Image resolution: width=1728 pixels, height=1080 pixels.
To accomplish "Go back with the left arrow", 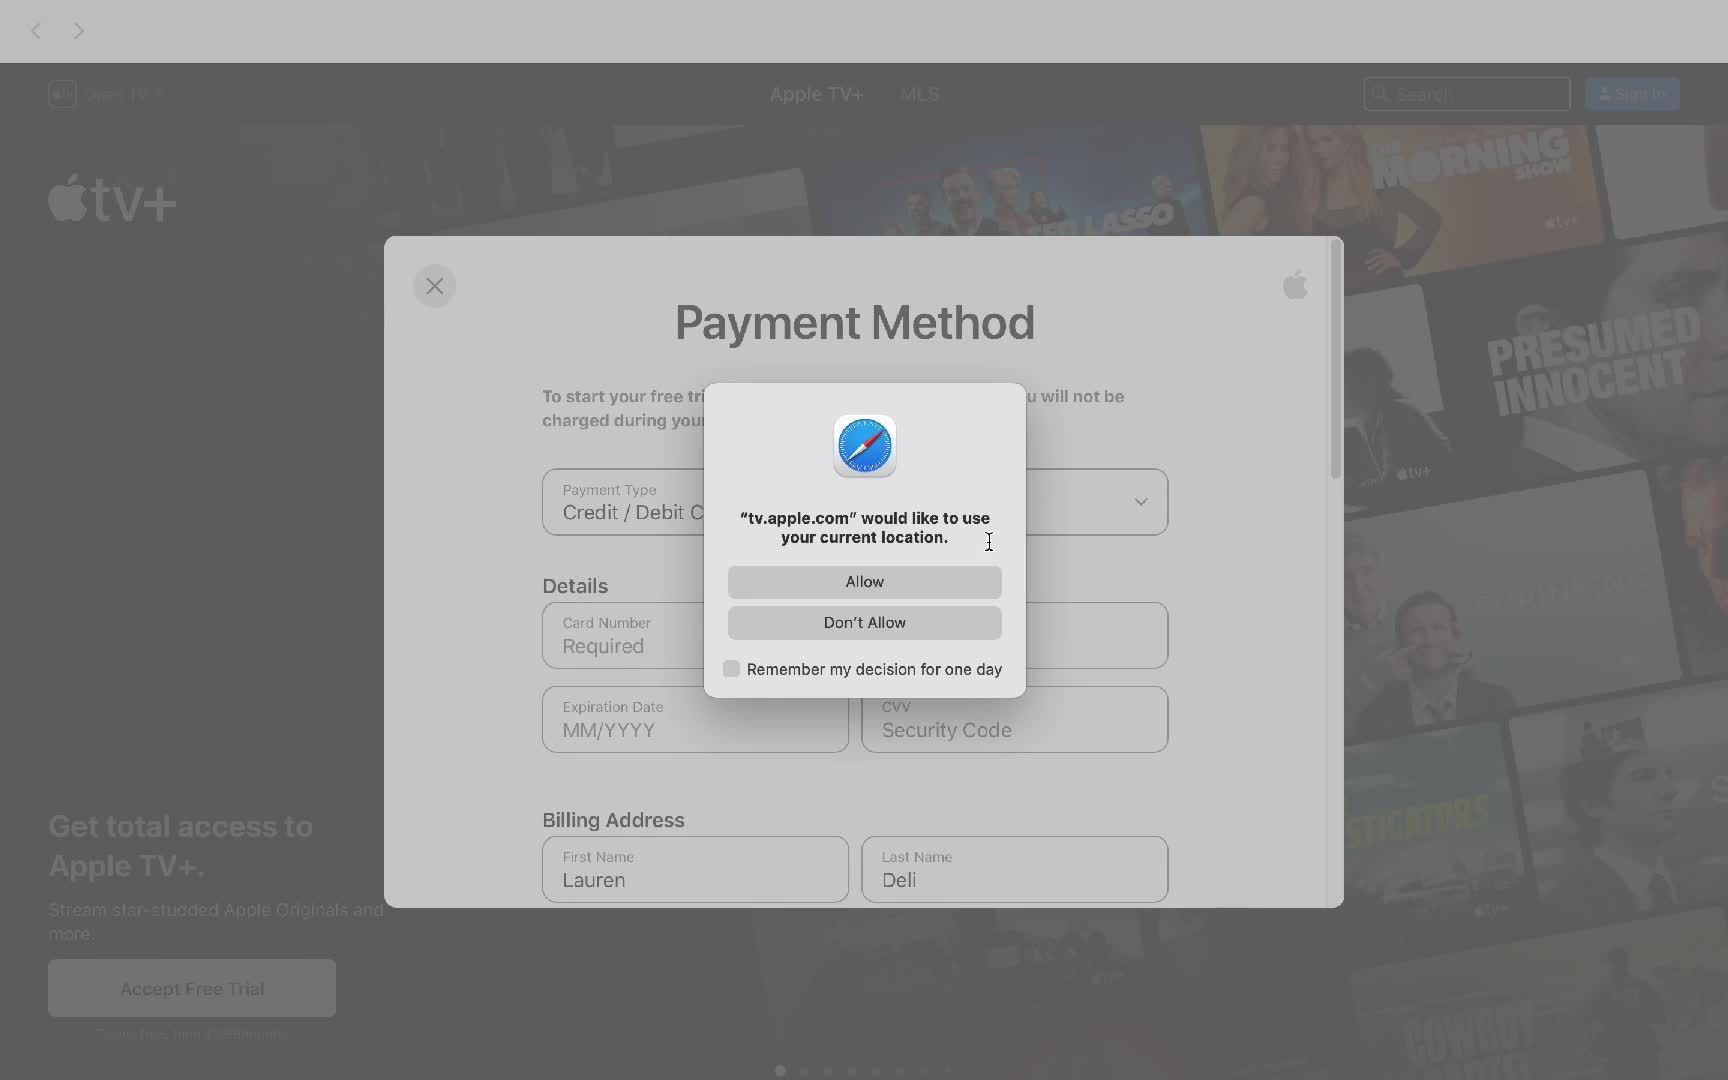I will pyautogui.click(x=36, y=31).
